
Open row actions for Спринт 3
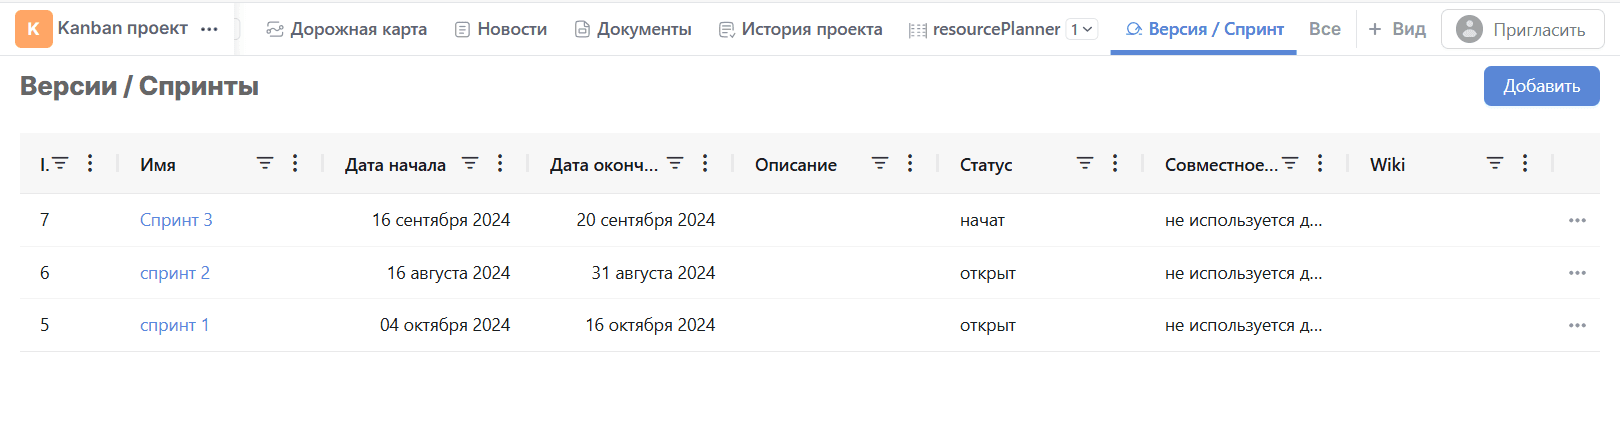click(1577, 220)
